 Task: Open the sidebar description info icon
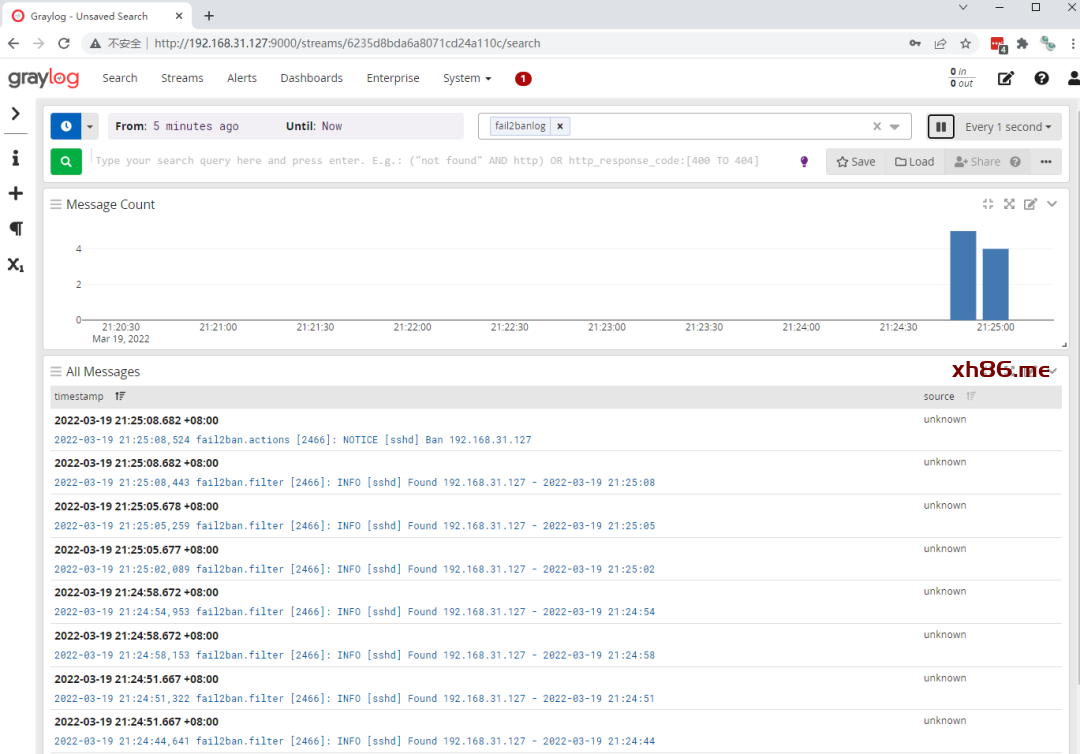[16, 158]
